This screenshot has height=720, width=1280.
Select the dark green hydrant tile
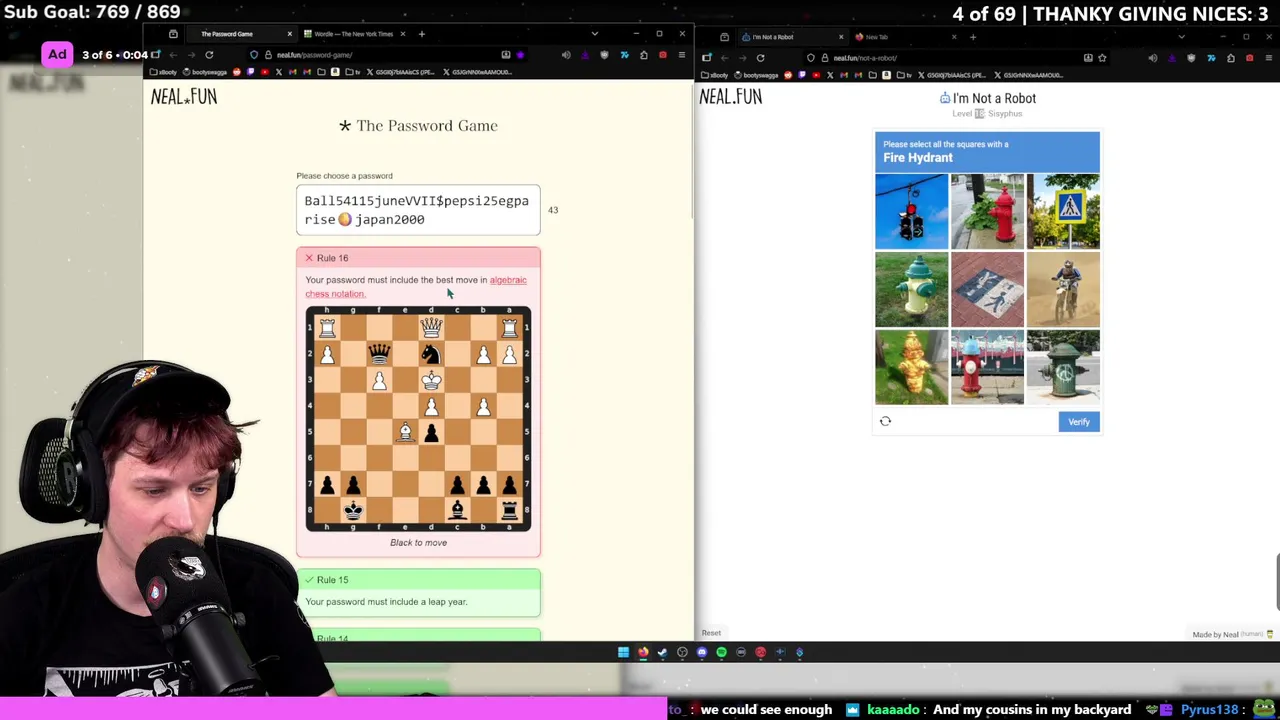[x=1063, y=367]
